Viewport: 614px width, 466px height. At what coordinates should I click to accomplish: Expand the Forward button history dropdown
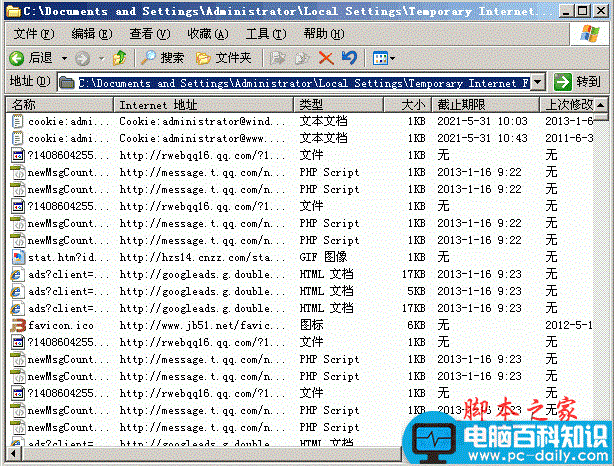101,59
